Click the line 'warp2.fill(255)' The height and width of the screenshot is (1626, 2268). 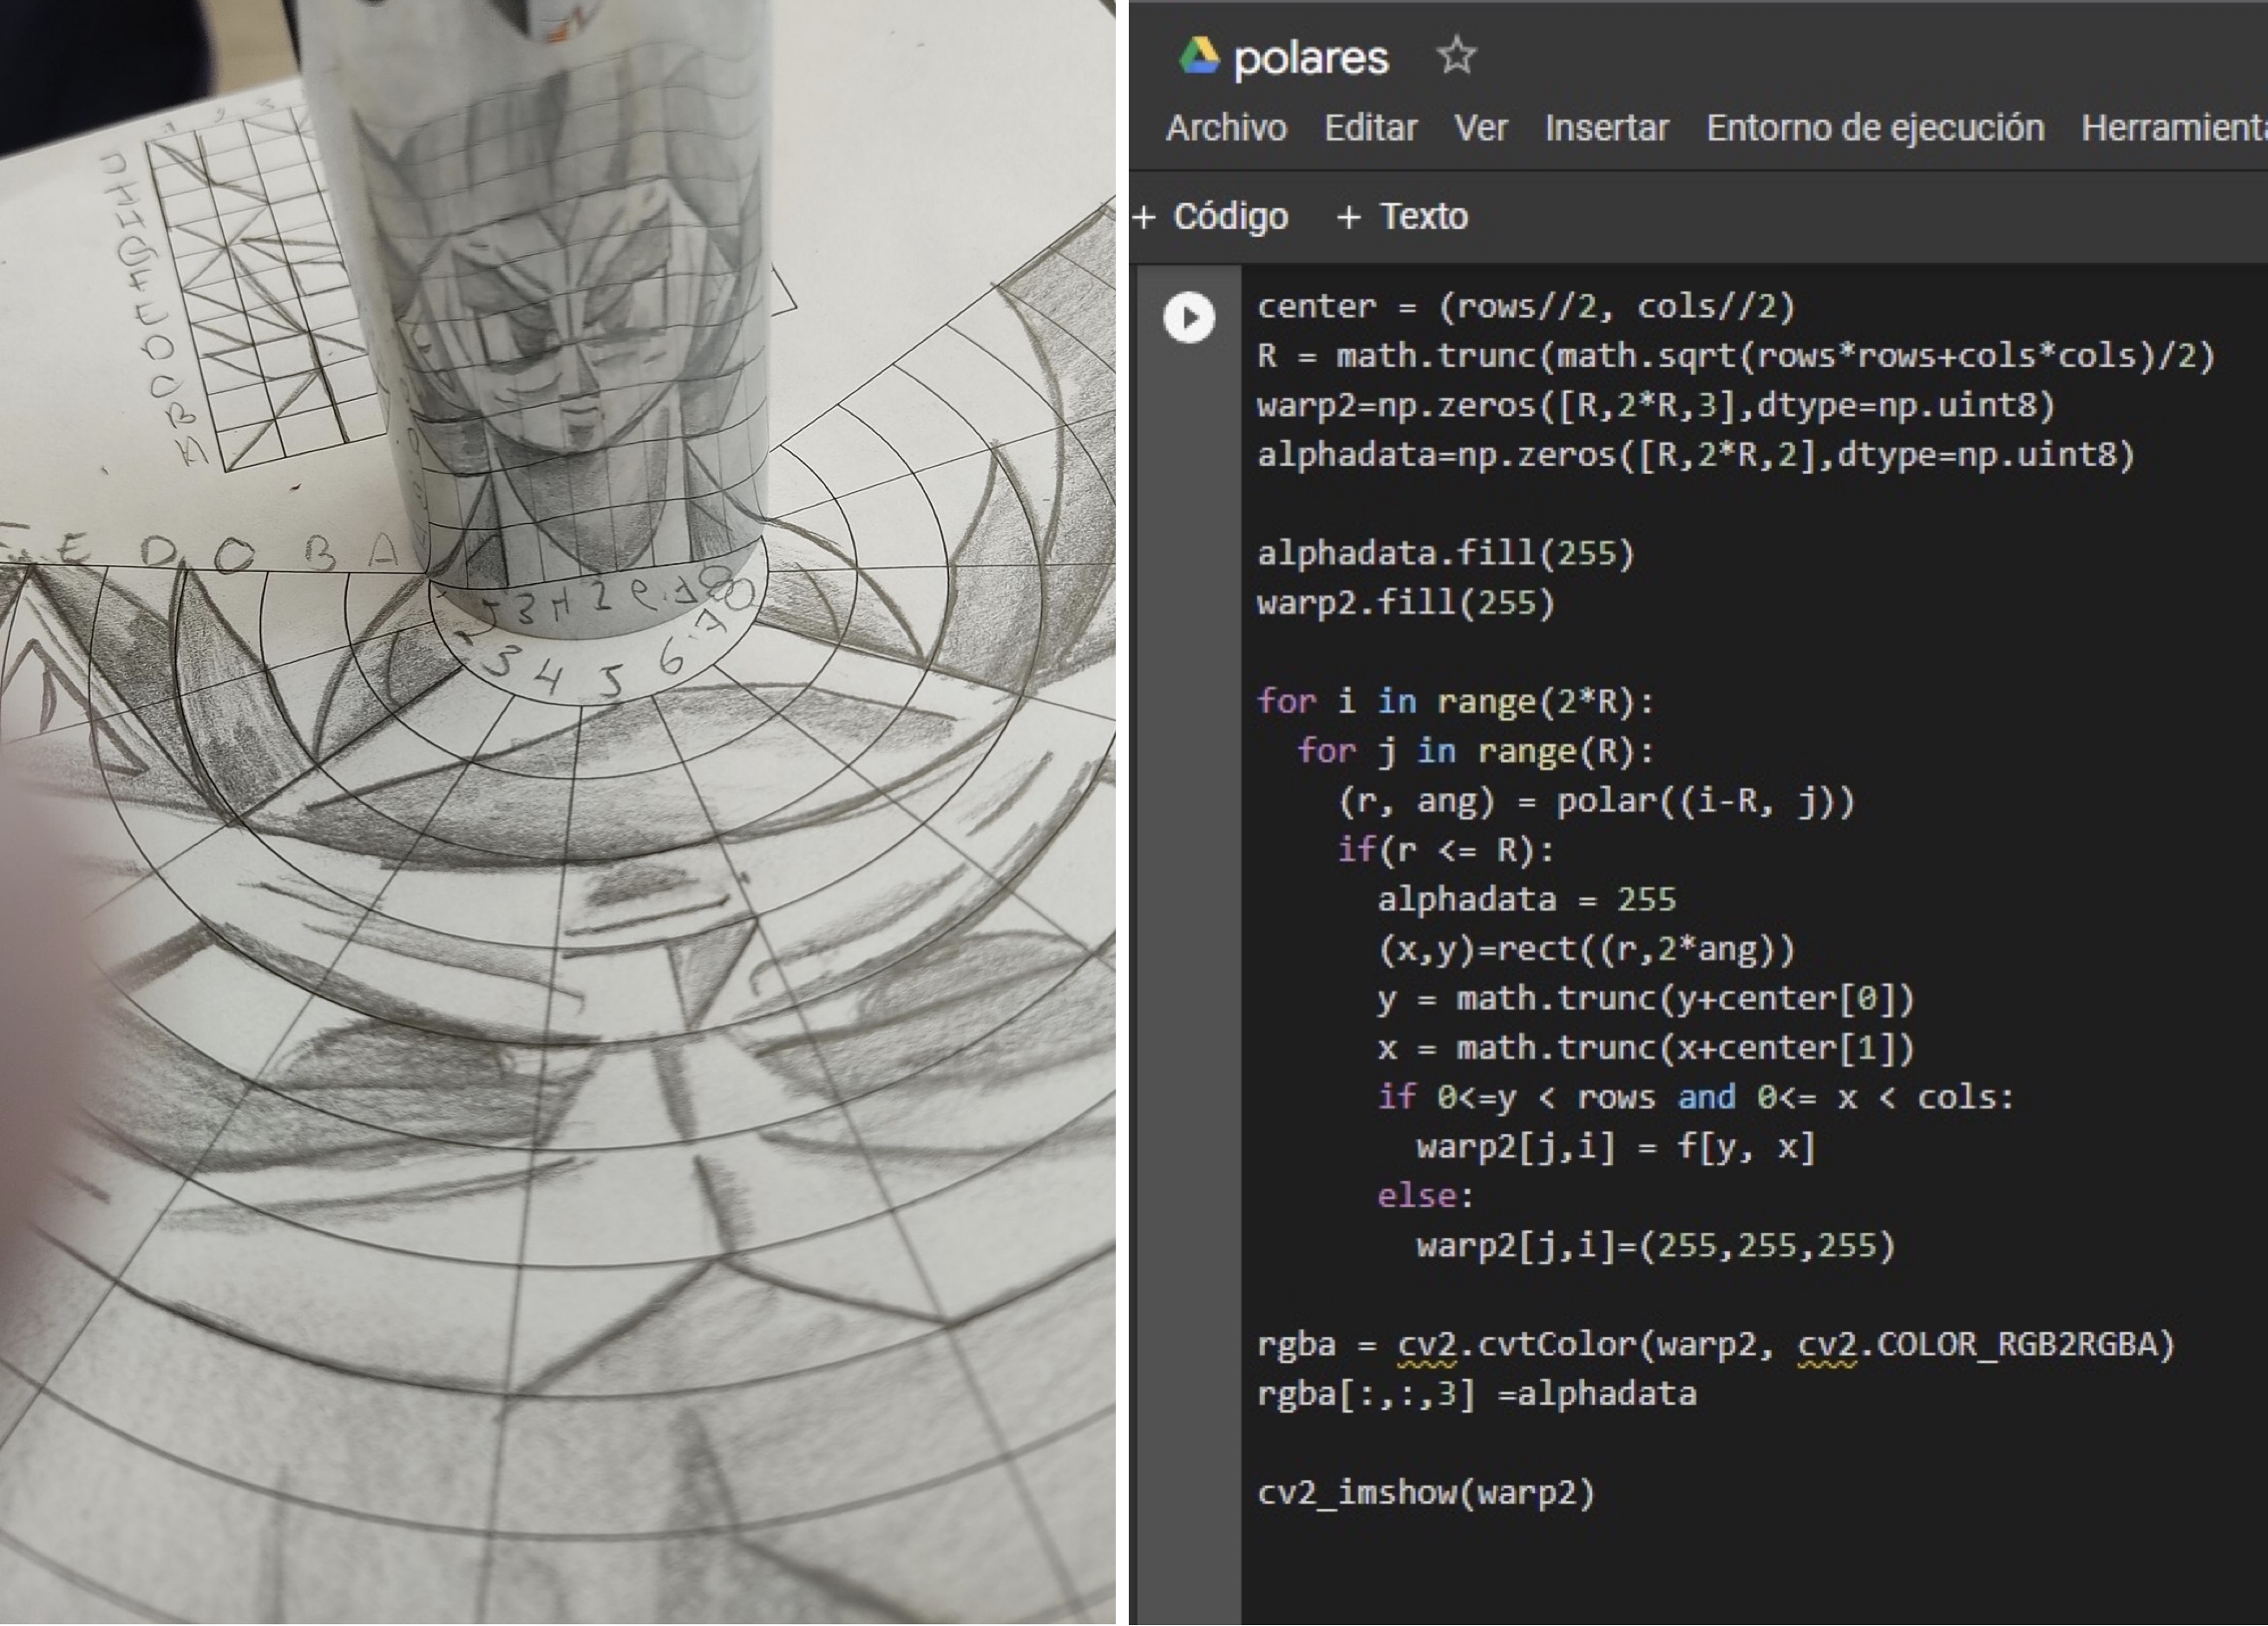click(1406, 603)
